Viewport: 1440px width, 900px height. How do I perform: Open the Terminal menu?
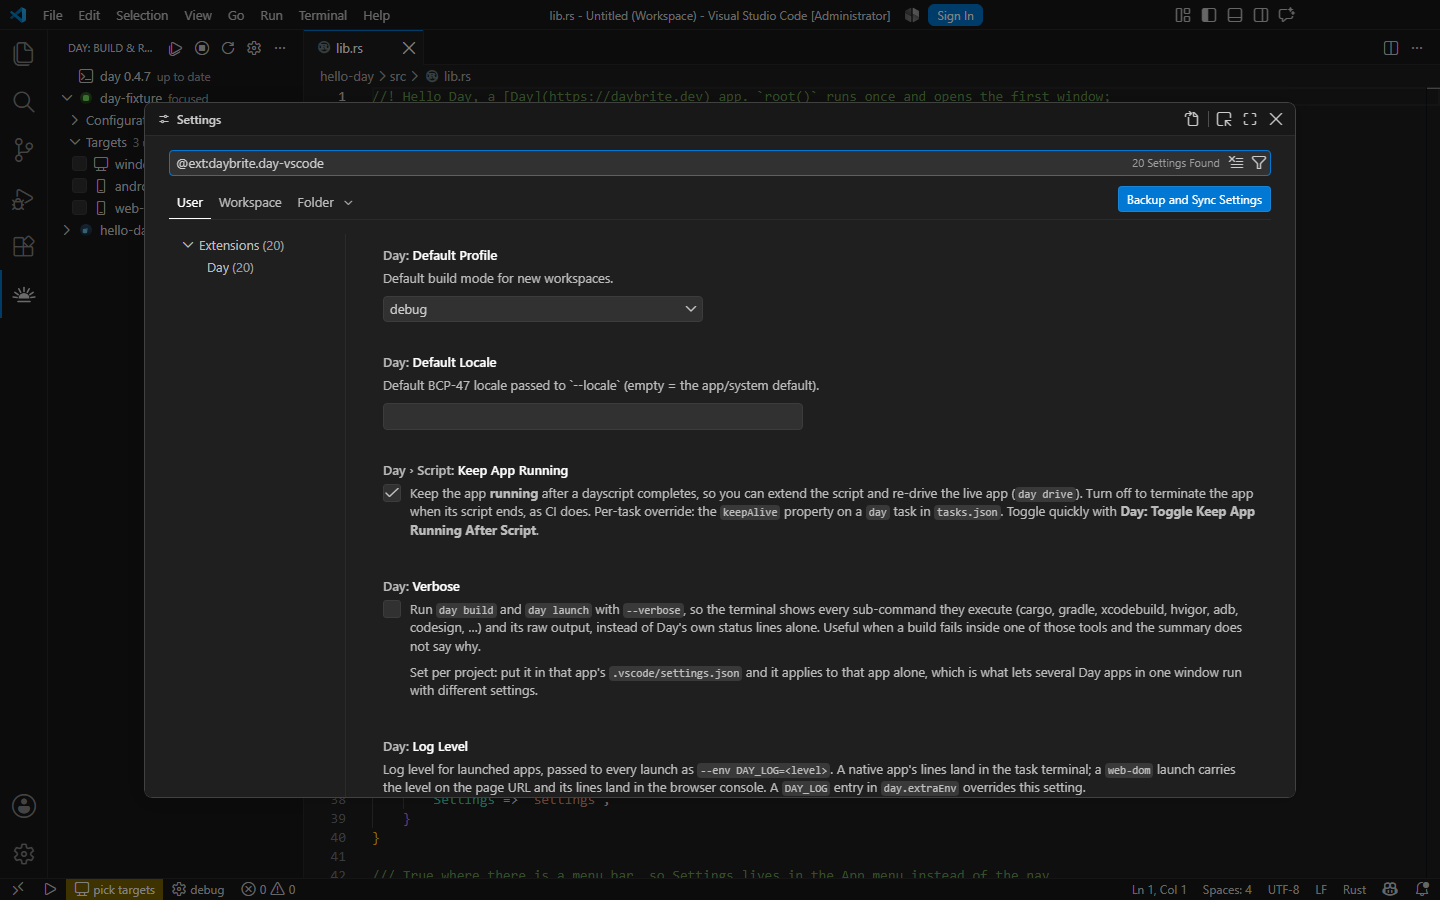323,15
